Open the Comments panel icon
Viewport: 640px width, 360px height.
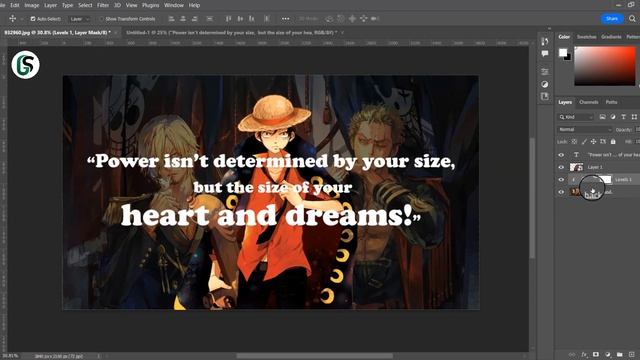pyautogui.click(x=544, y=53)
